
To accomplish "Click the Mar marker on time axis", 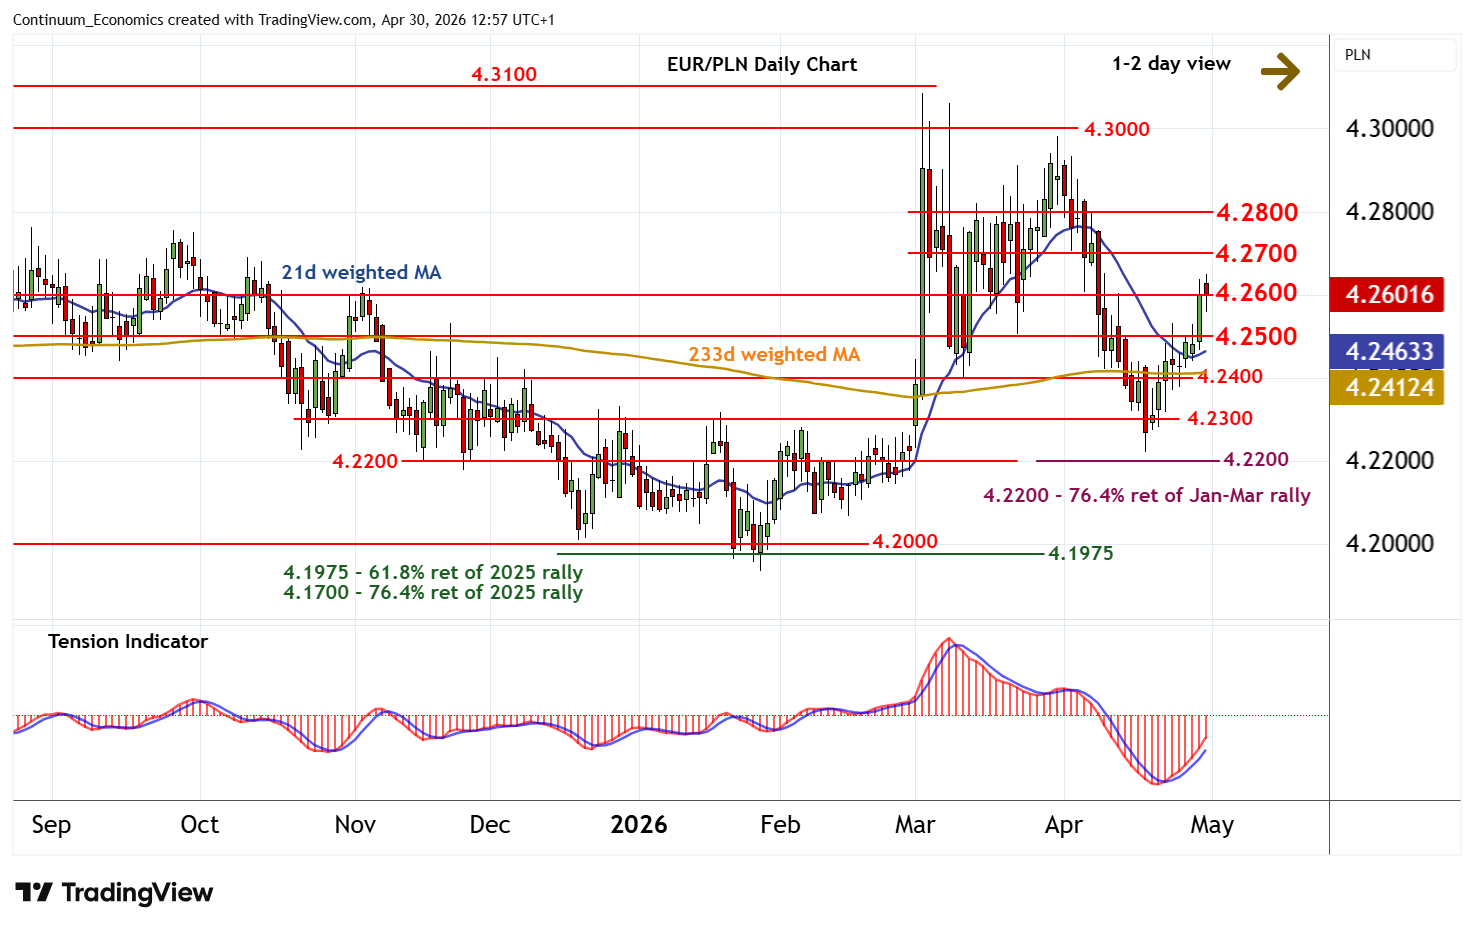I will coord(914,824).
